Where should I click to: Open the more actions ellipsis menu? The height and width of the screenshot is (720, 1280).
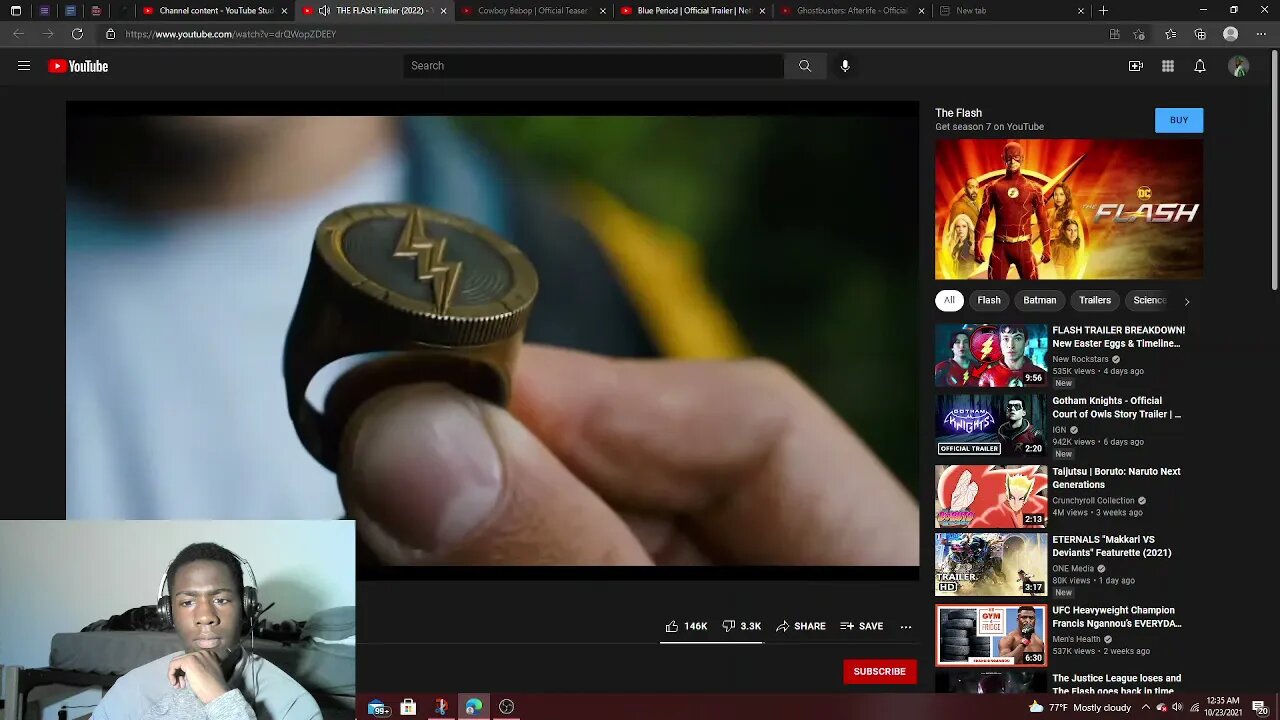click(906, 626)
